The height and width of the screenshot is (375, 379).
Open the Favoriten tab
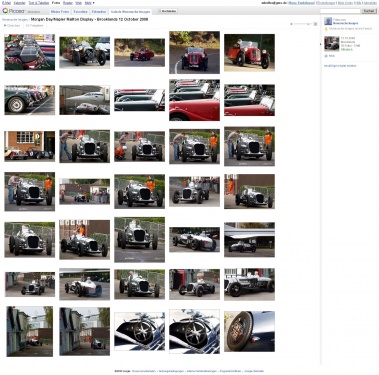[x=80, y=11]
